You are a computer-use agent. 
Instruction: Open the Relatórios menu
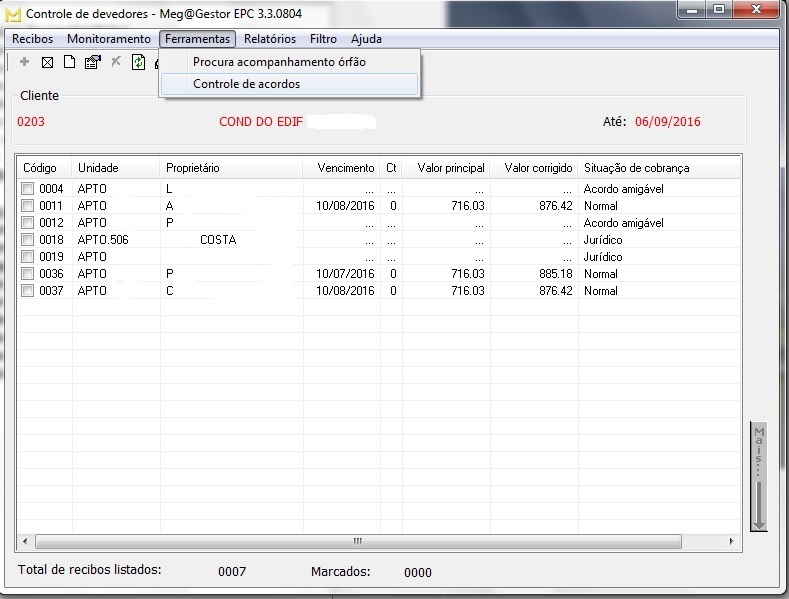pos(270,39)
